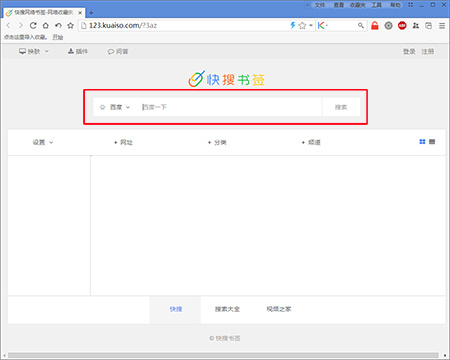Click the 开始 link in the import favorites bar
Screen dimensions: 450x360
click(58, 37)
